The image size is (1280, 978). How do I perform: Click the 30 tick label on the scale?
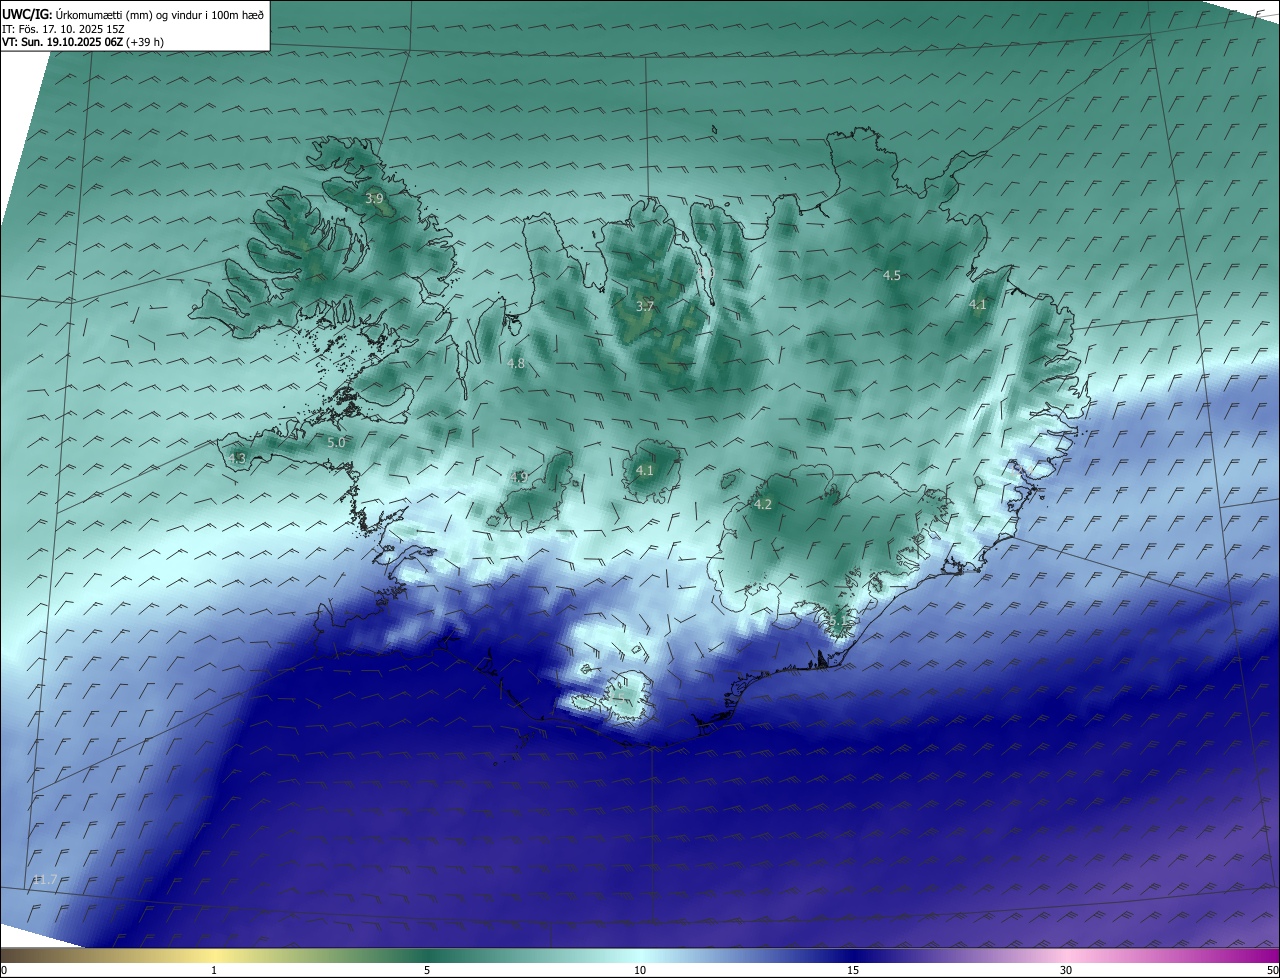coord(1066,970)
